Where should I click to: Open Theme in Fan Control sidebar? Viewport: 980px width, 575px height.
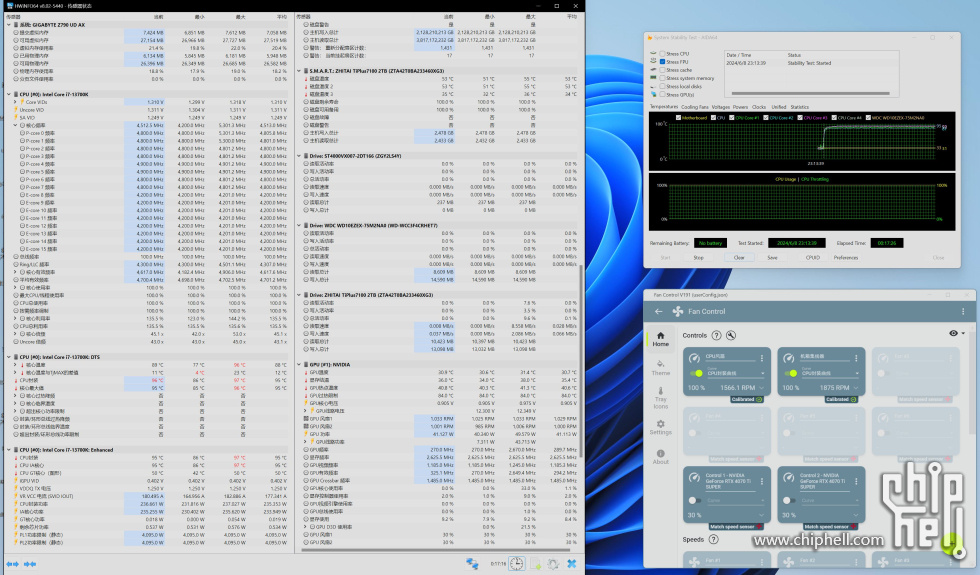tap(661, 368)
